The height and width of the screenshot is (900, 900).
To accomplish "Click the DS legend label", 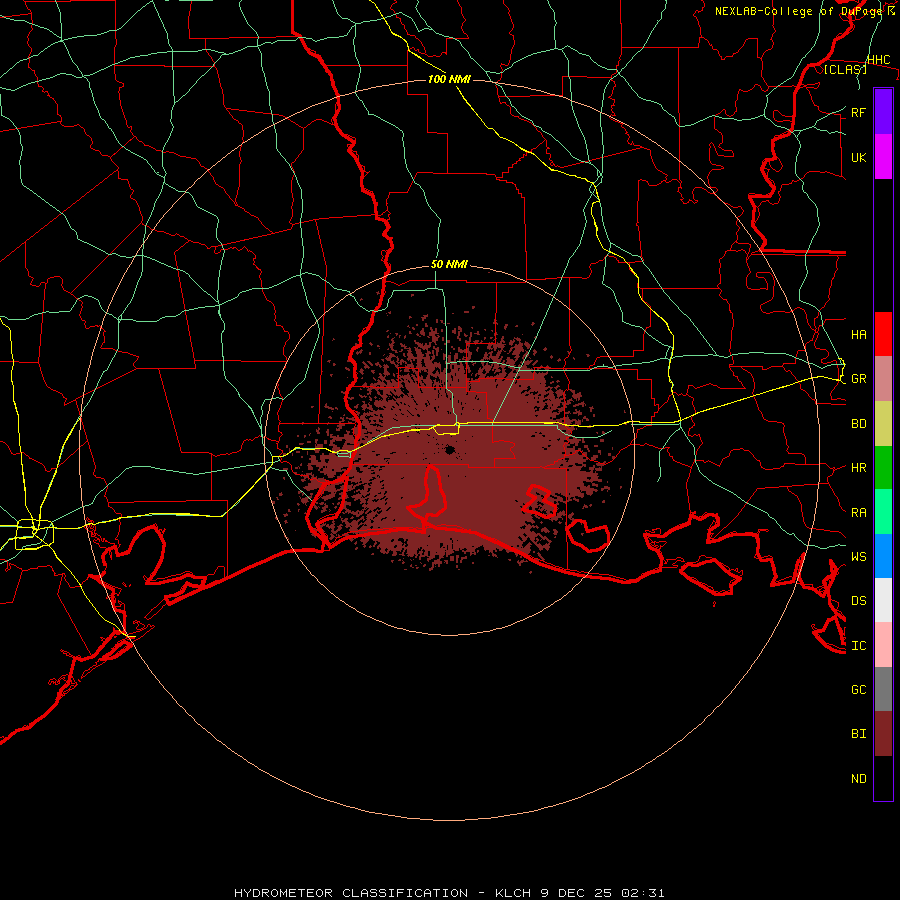I will [x=858, y=600].
